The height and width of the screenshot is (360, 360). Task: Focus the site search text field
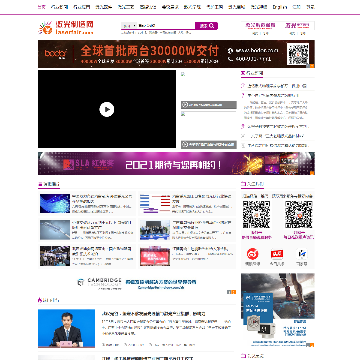pos(166,26)
